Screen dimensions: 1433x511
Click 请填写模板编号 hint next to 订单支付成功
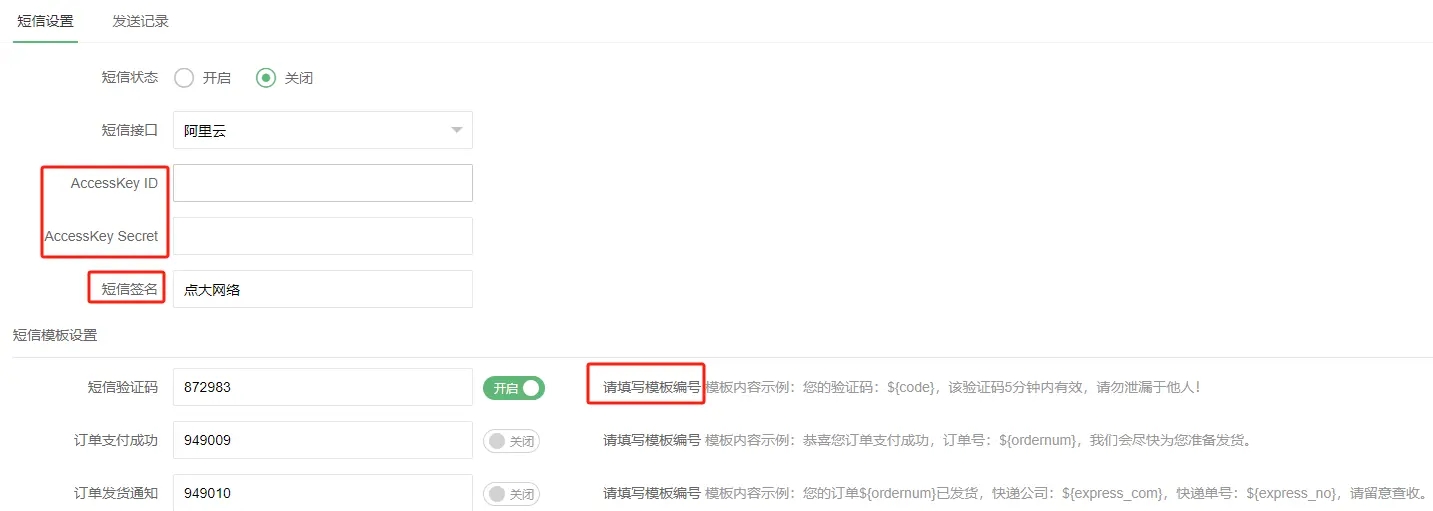point(651,440)
